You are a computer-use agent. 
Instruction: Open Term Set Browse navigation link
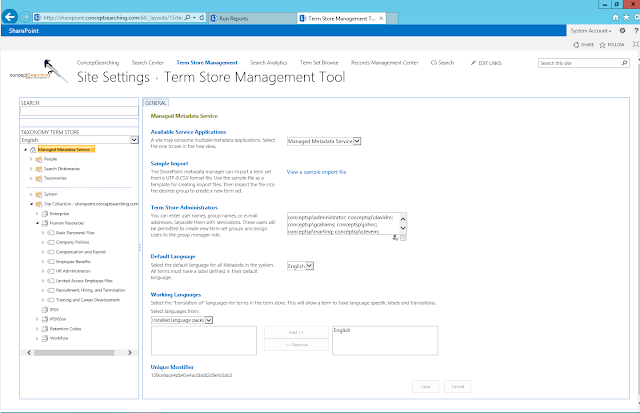319,63
